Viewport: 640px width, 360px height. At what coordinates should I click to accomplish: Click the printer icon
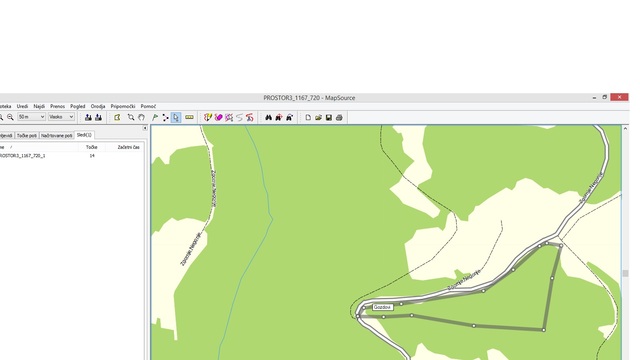point(339,118)
